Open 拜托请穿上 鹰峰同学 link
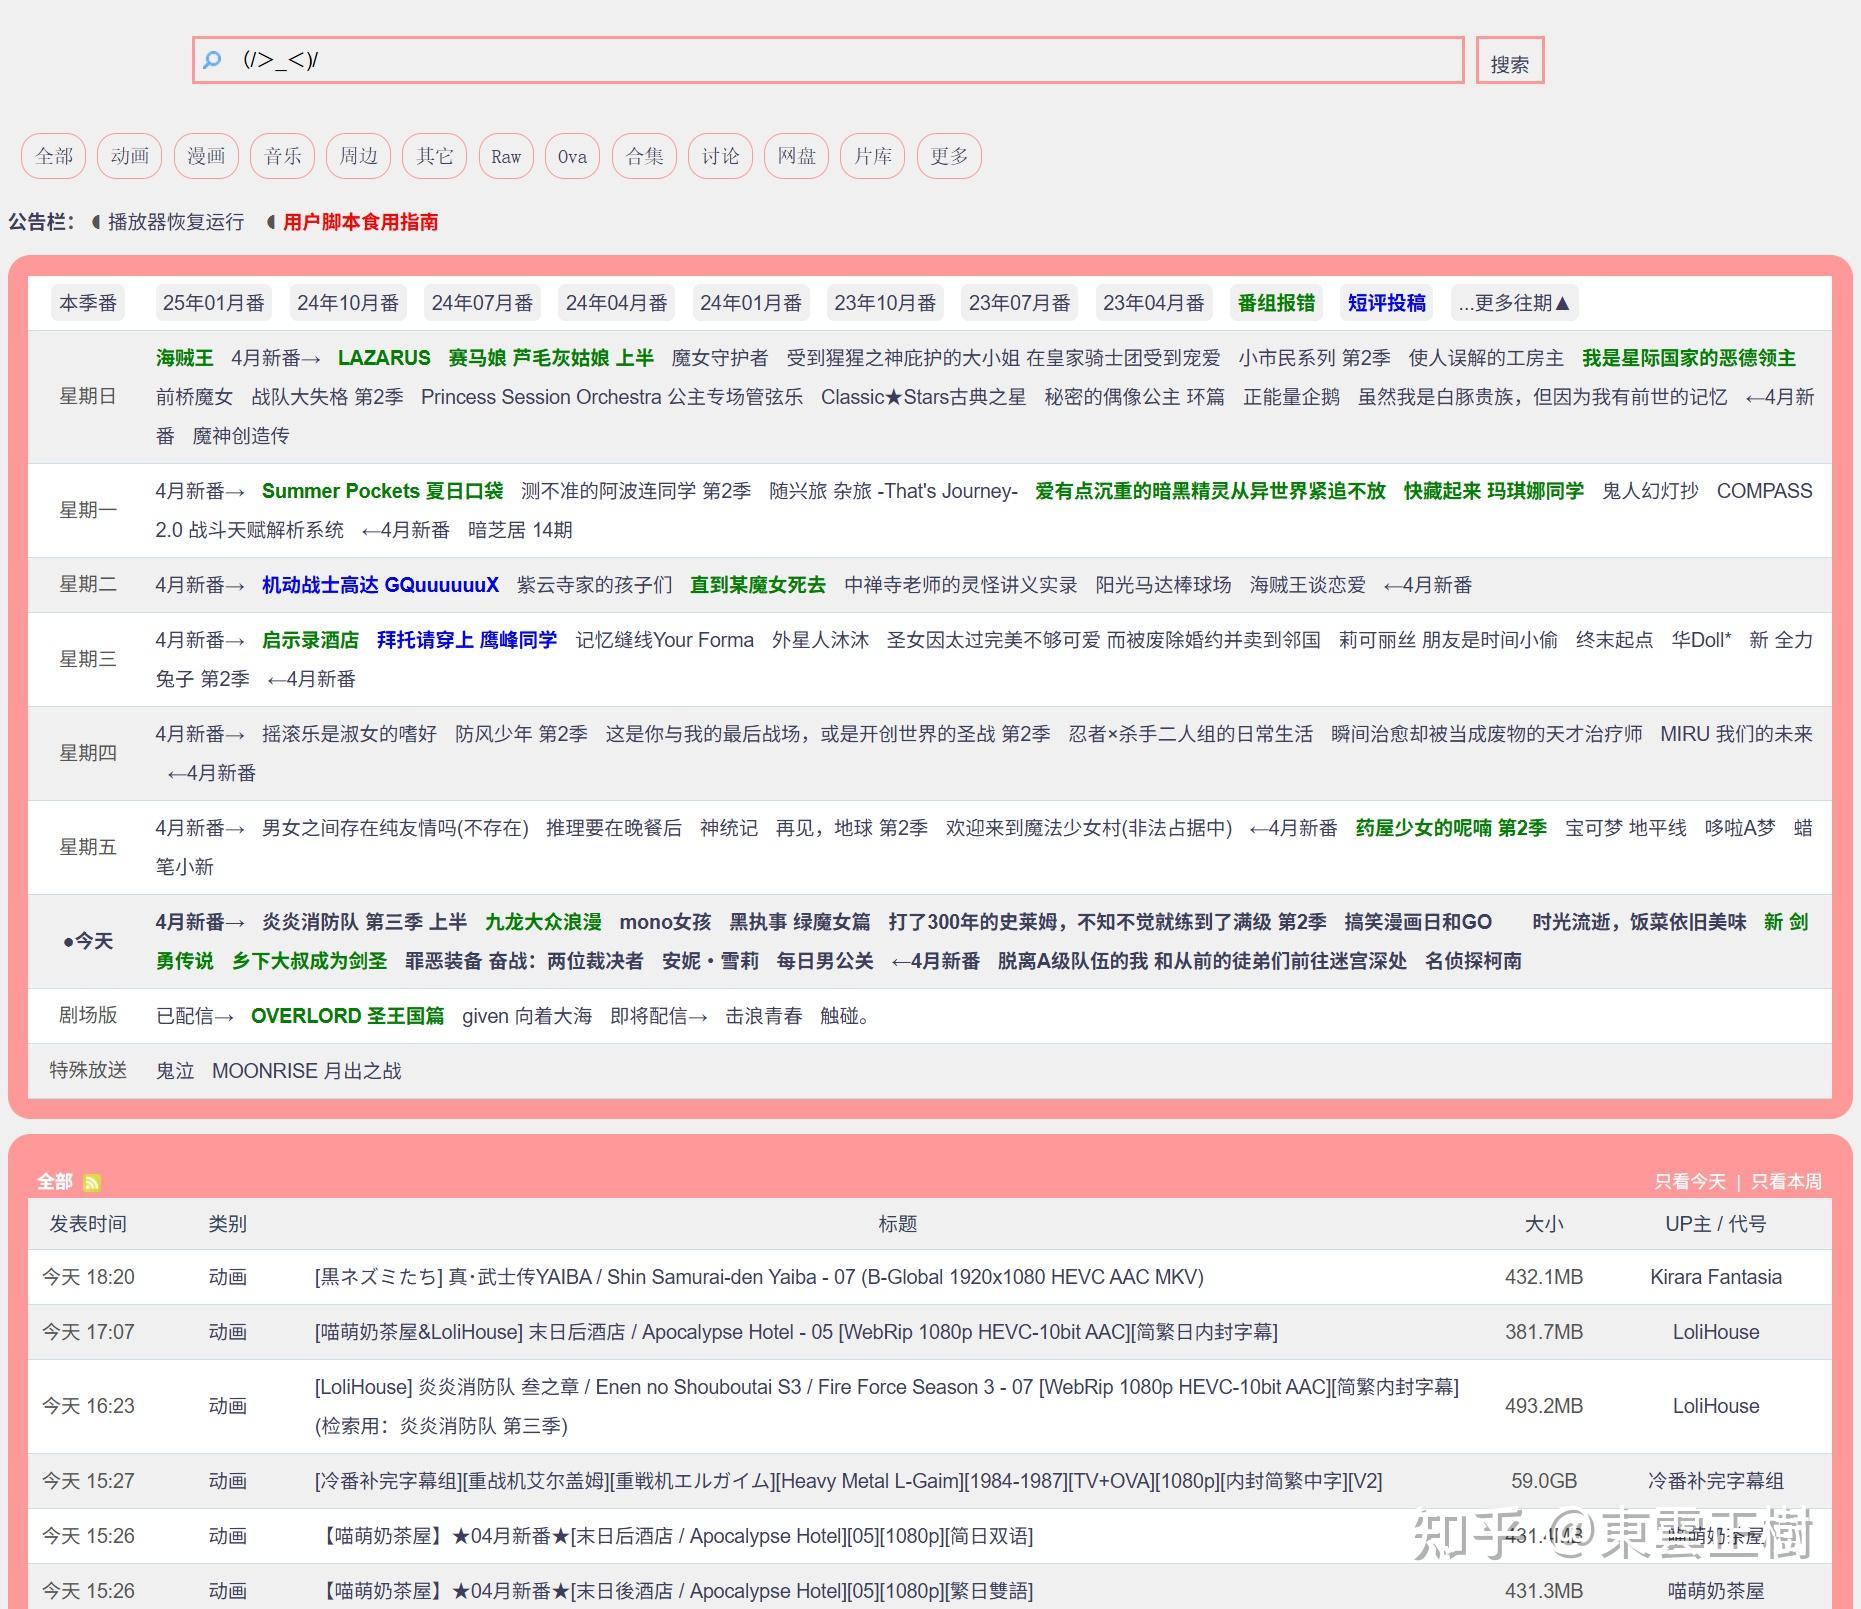The width and height of the screenshot is (1861, 1609). tap(467, 640)
